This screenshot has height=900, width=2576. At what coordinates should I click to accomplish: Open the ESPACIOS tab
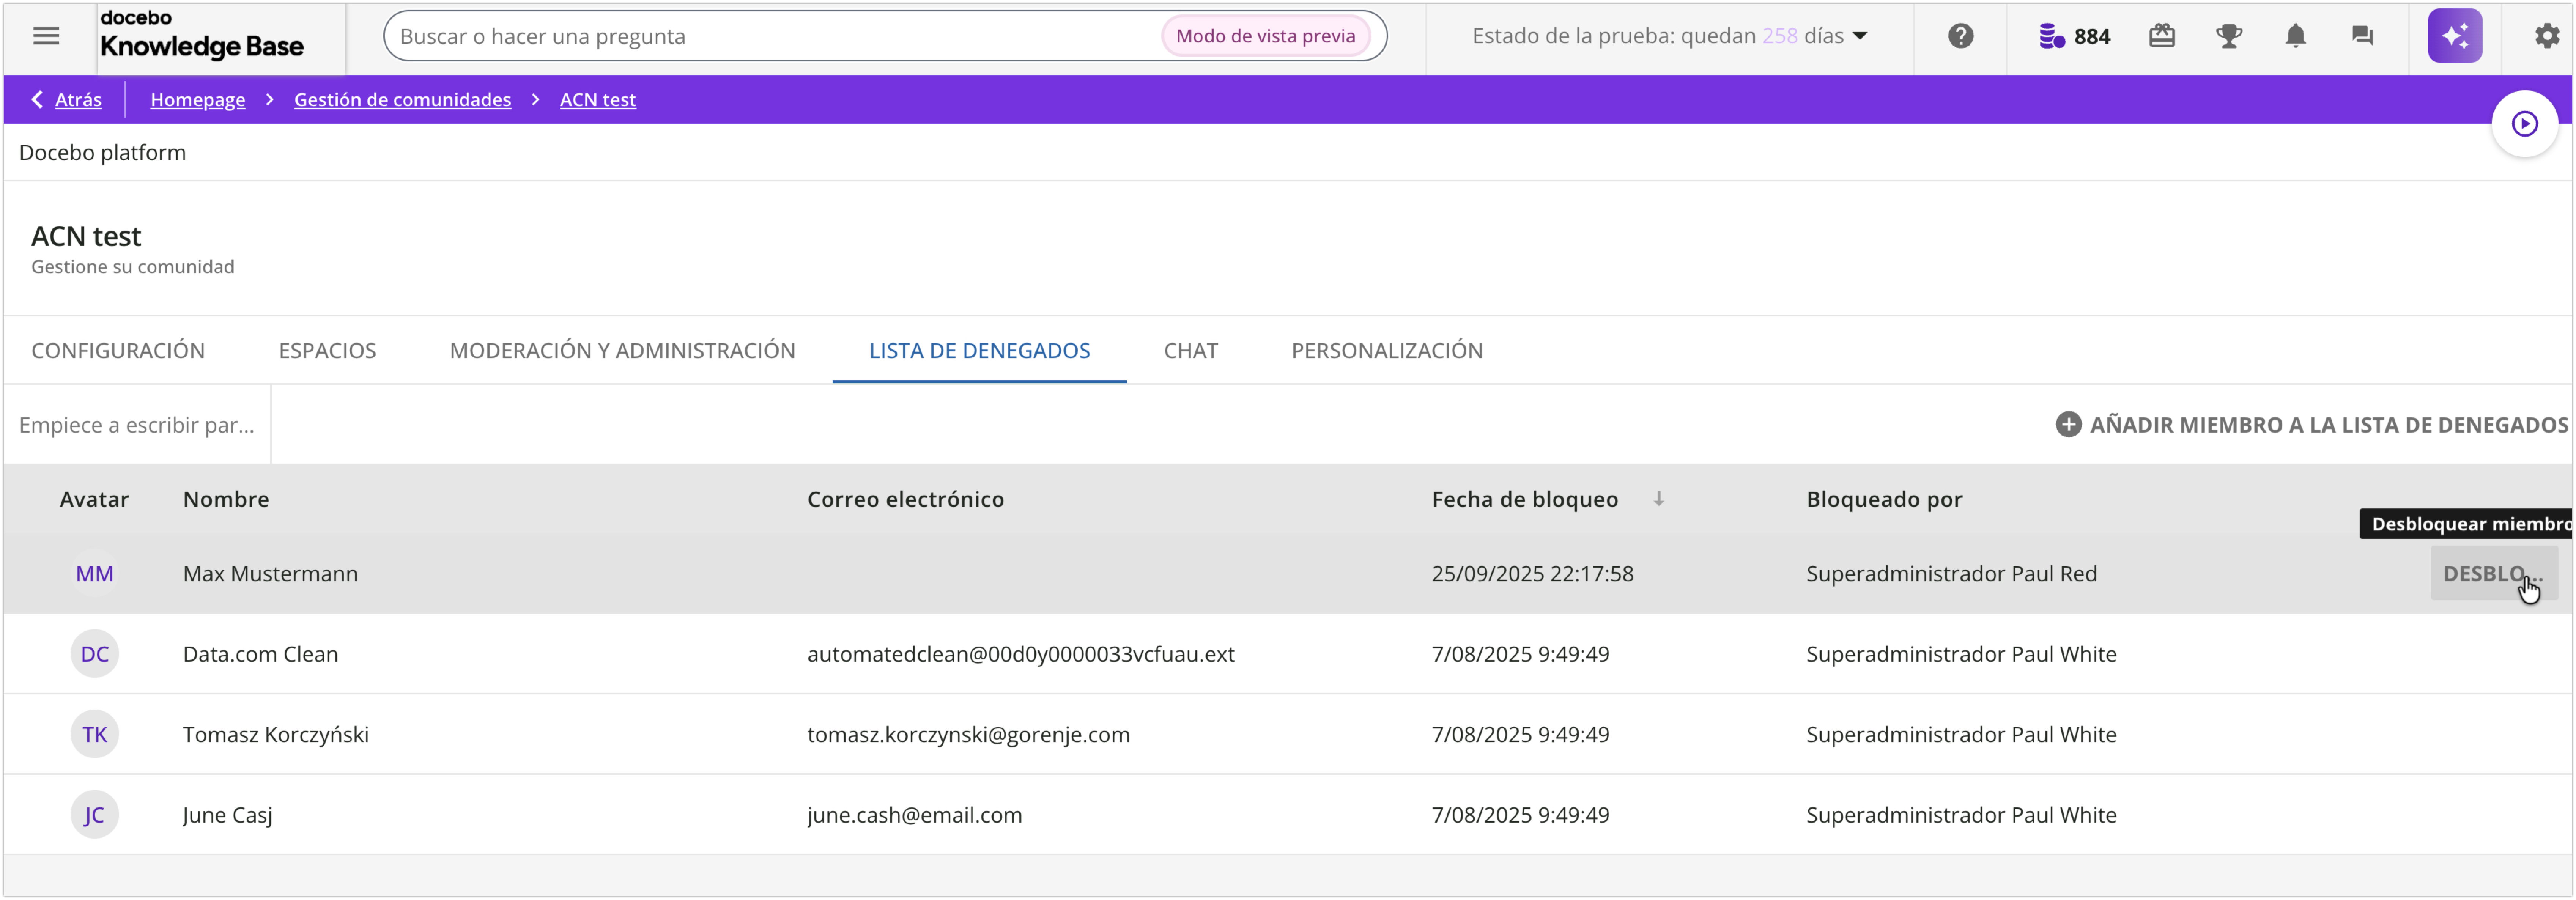coord(327,350)
